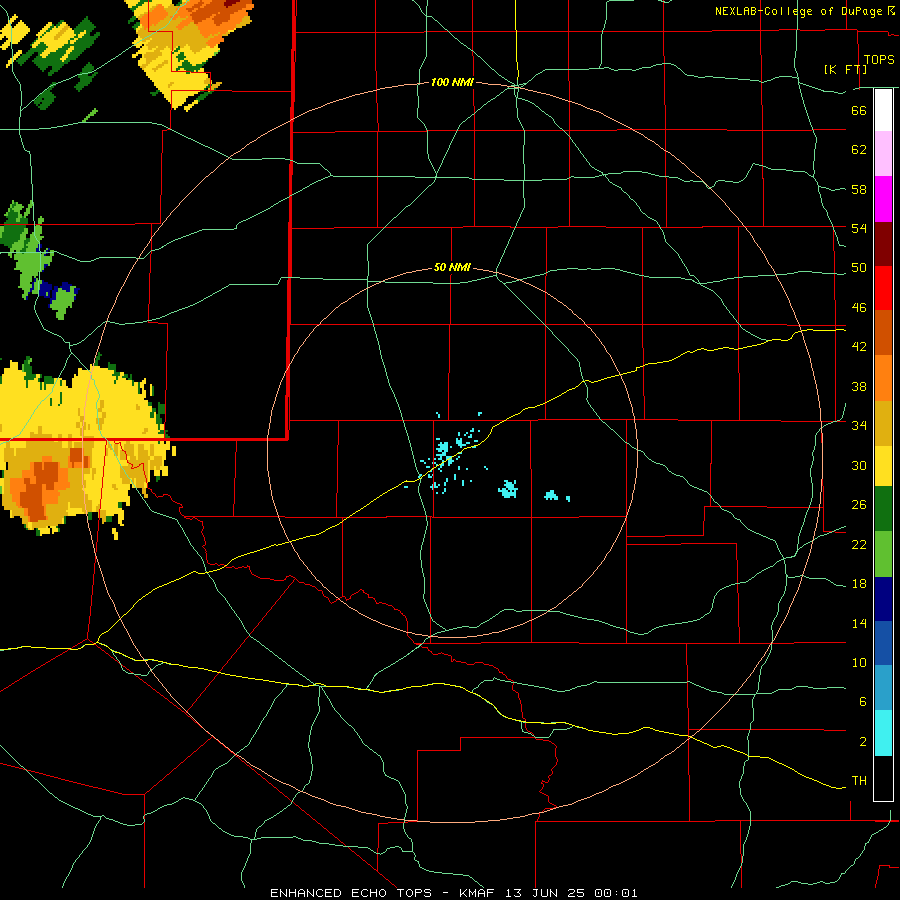Choose the light orange legend swatch

coord(883,378)
